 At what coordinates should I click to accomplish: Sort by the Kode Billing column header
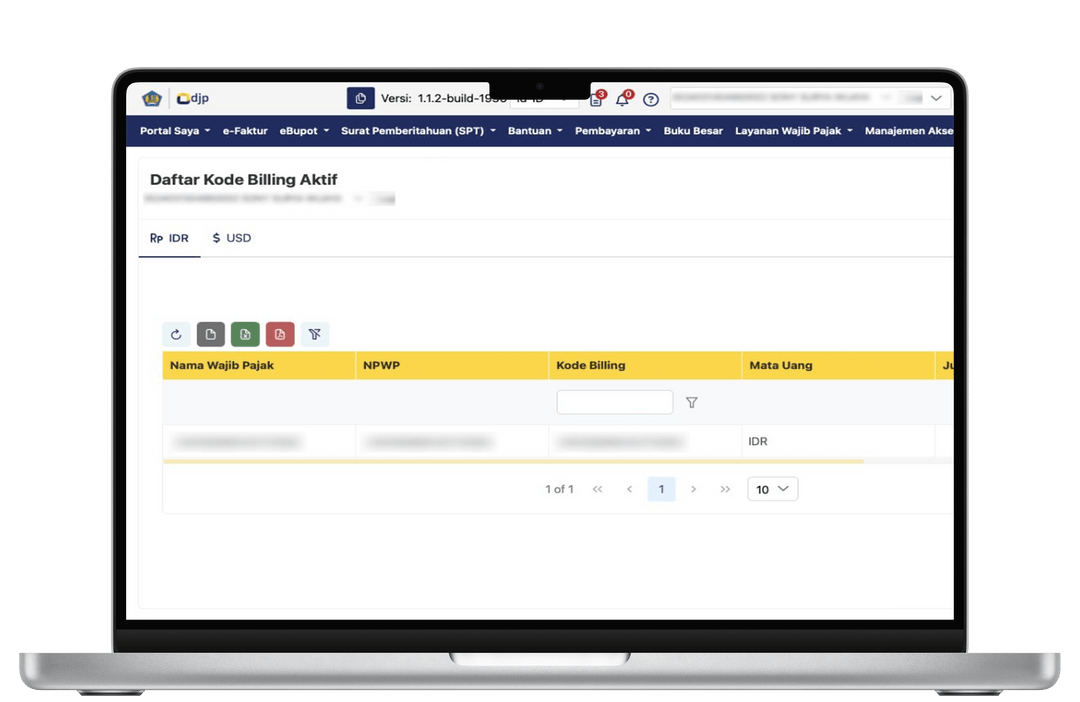[x=645, y=366]
